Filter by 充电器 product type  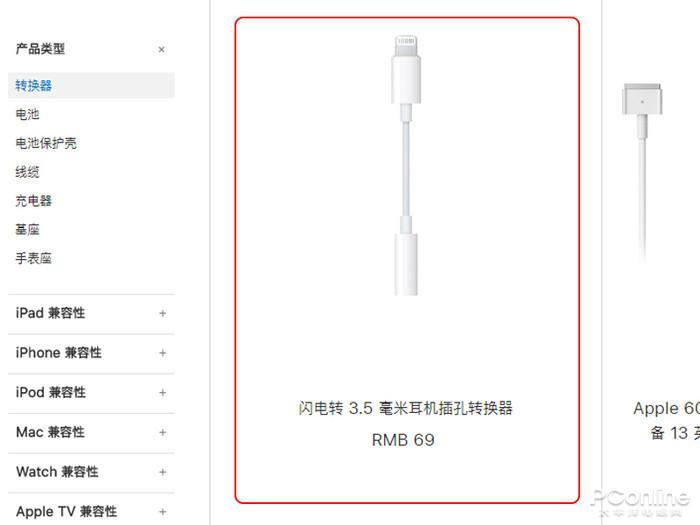[x=33, y=201]
